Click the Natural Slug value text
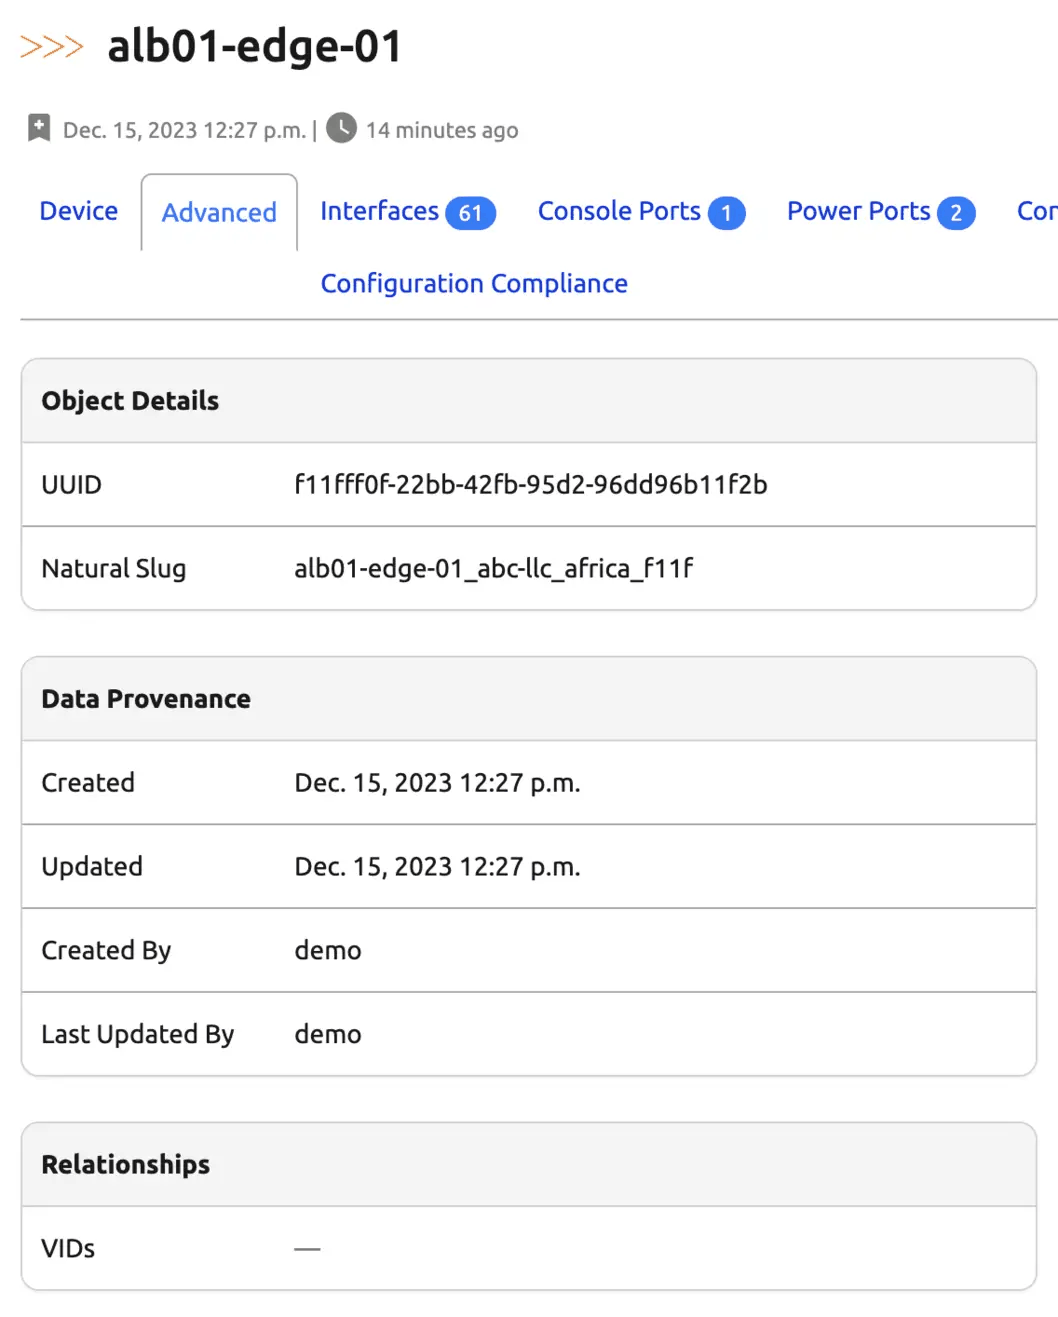Screen dimensions: 1058x1317 [x=493, y=569]
